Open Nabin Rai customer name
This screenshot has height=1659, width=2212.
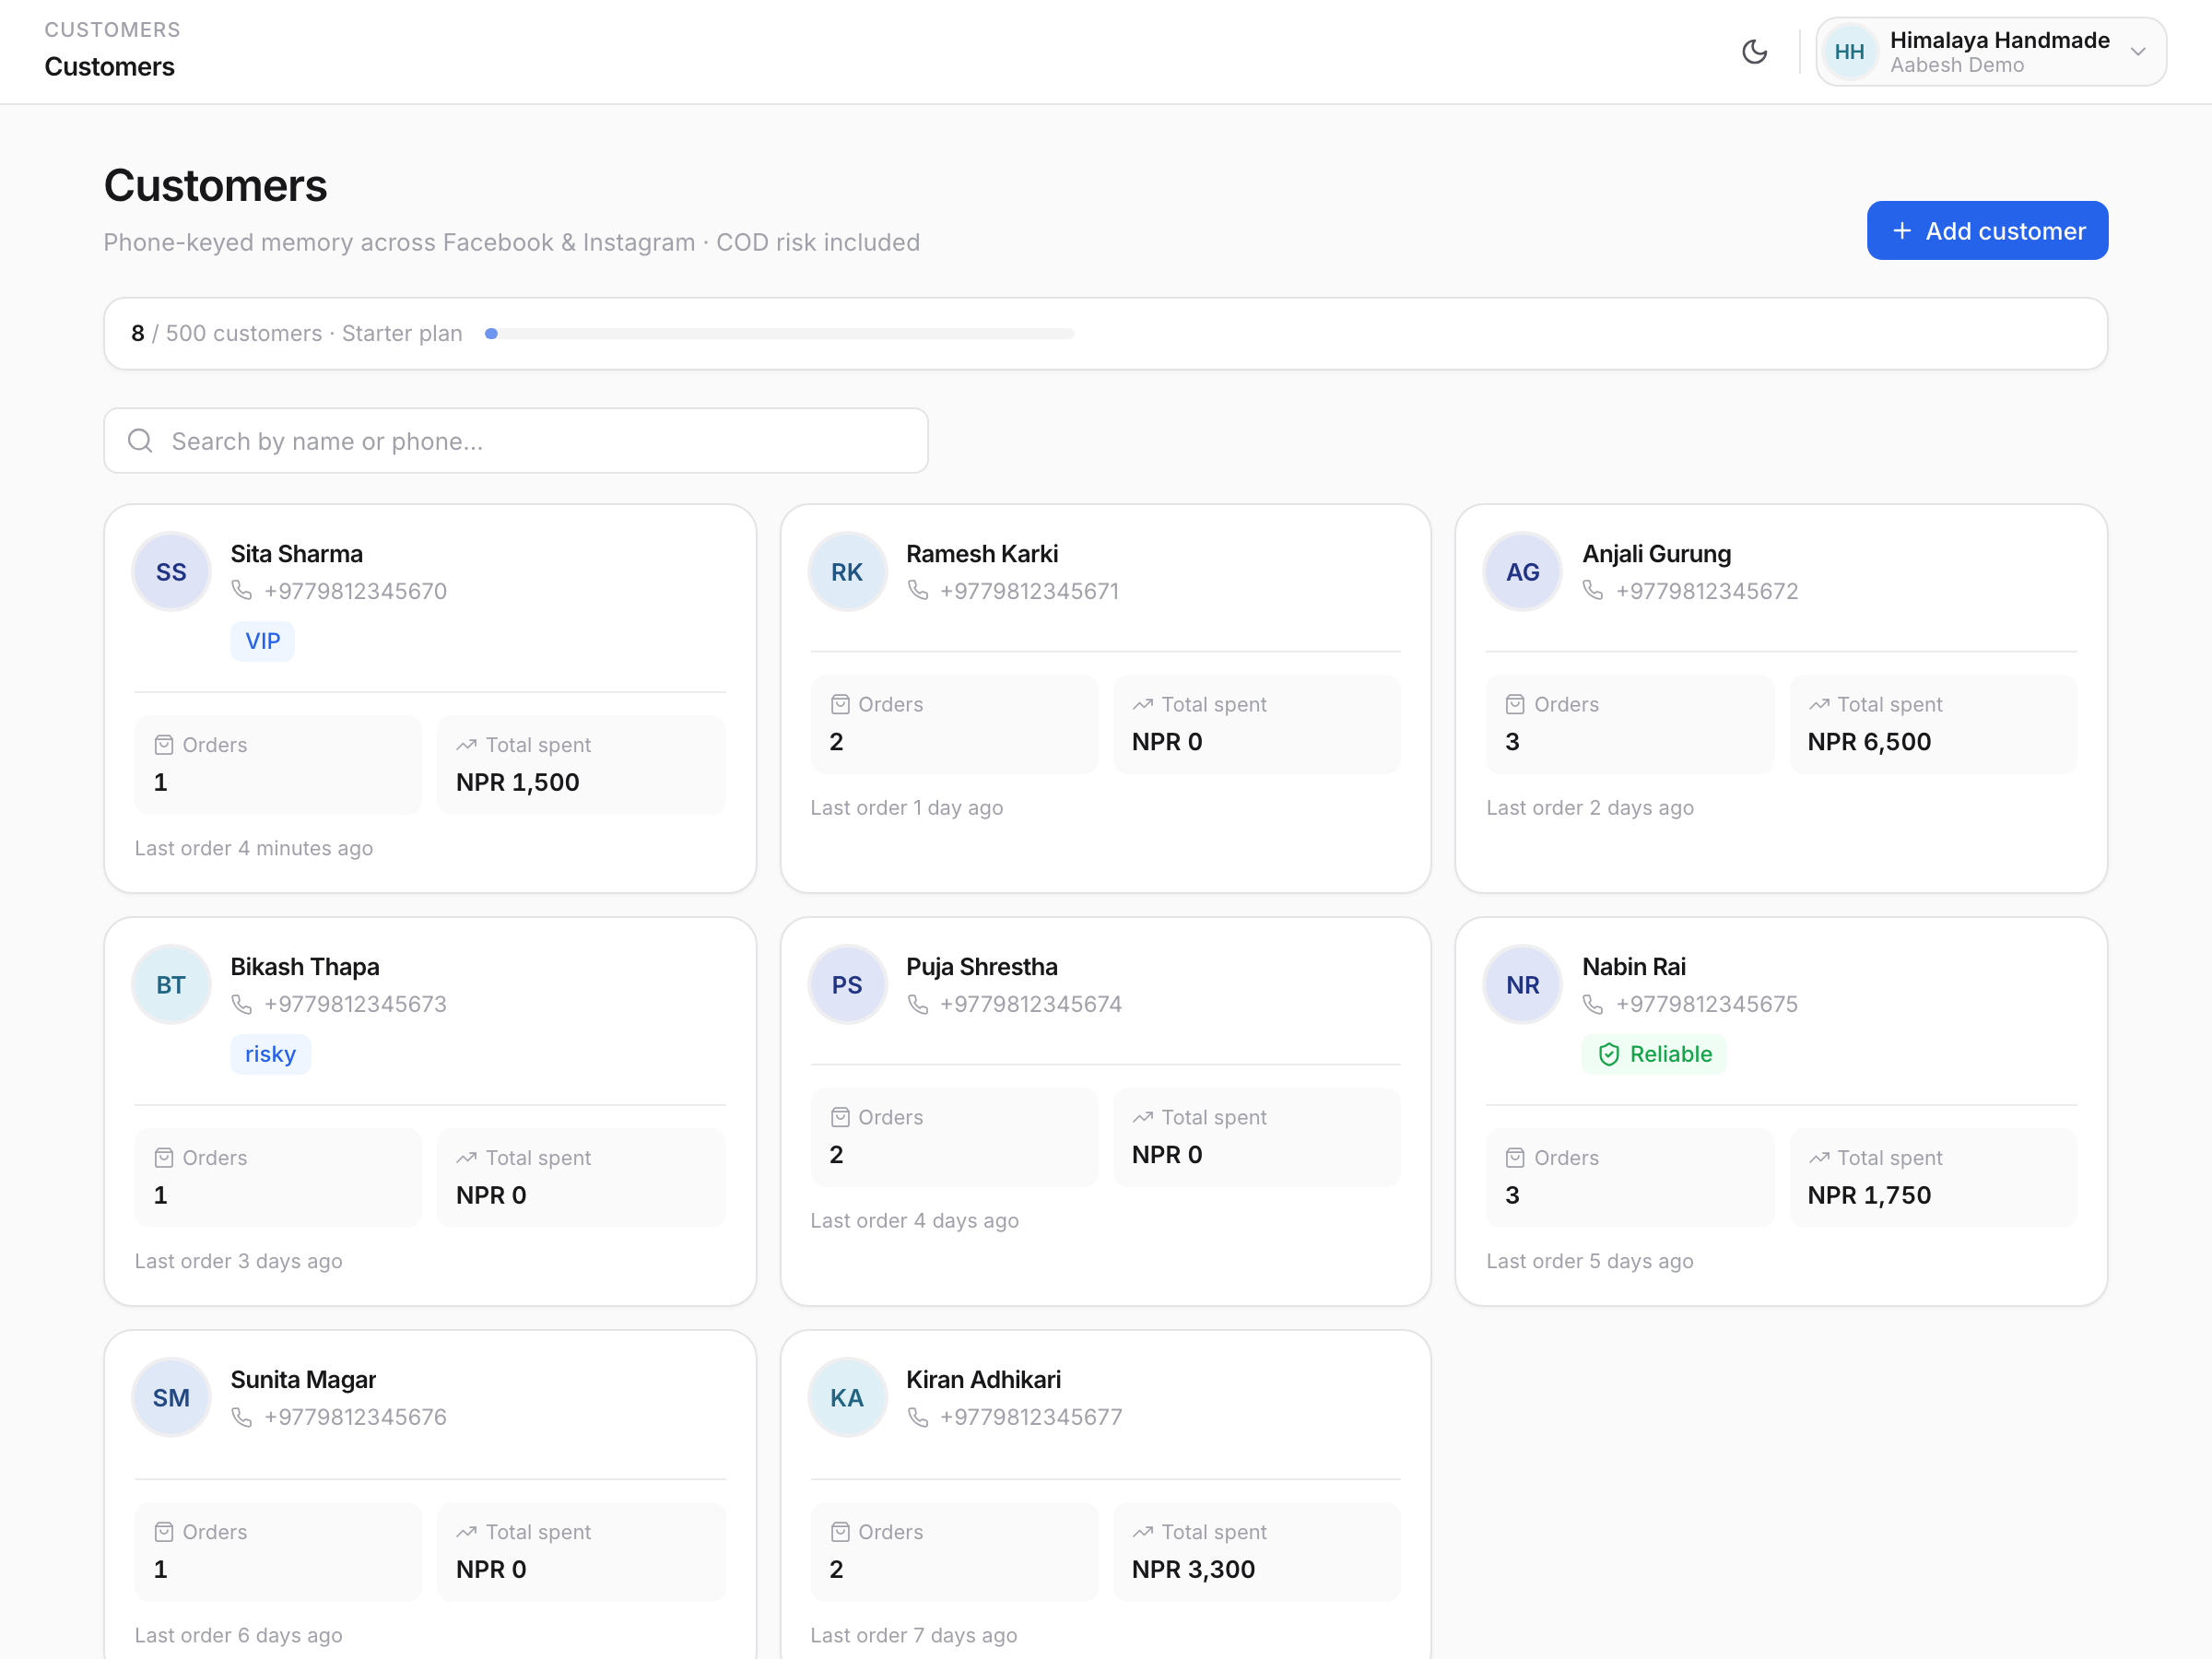pyautogui.click(x=1633, y=967)
